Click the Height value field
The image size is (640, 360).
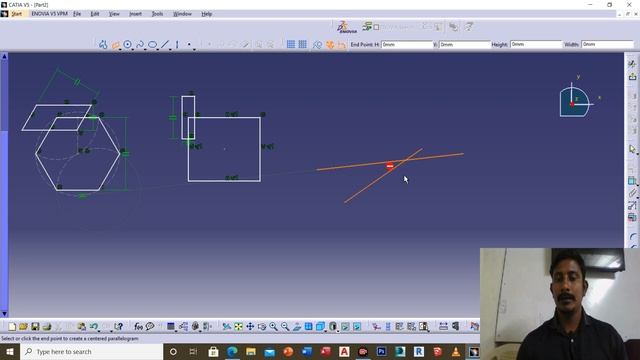(536, 44)
